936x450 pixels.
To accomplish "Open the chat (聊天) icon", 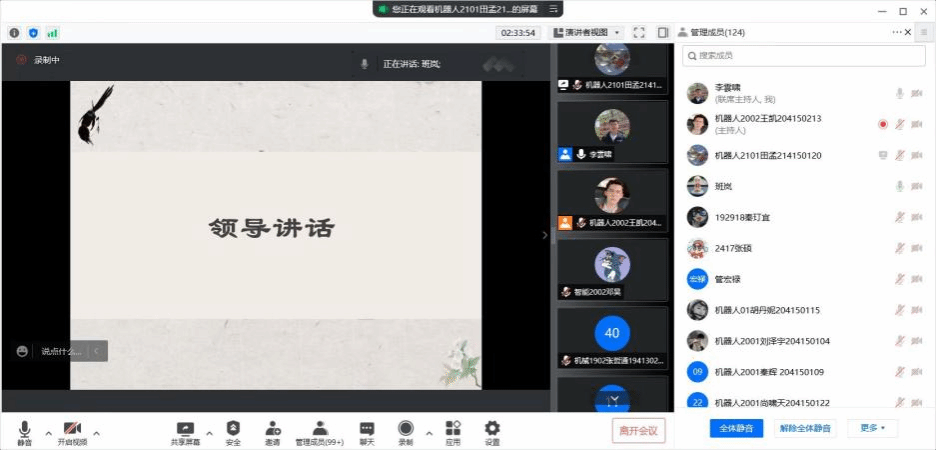I will click(367, 428).
